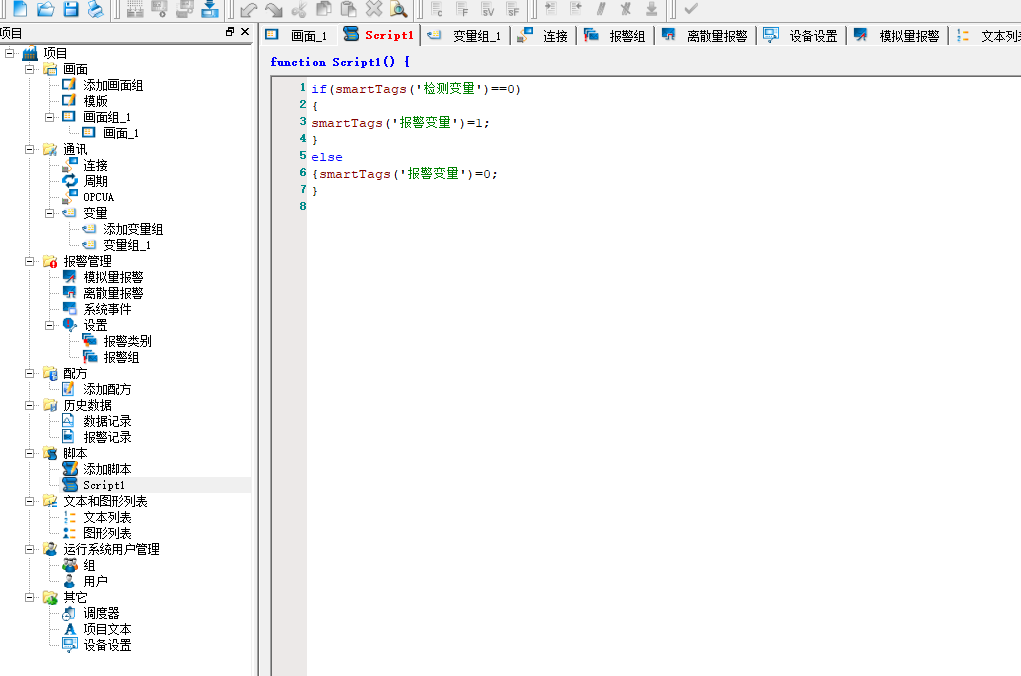Screen dimensions: 1021x676
Task: Float the 项目 panel with restore button
Action: click(x=230, y=31)
